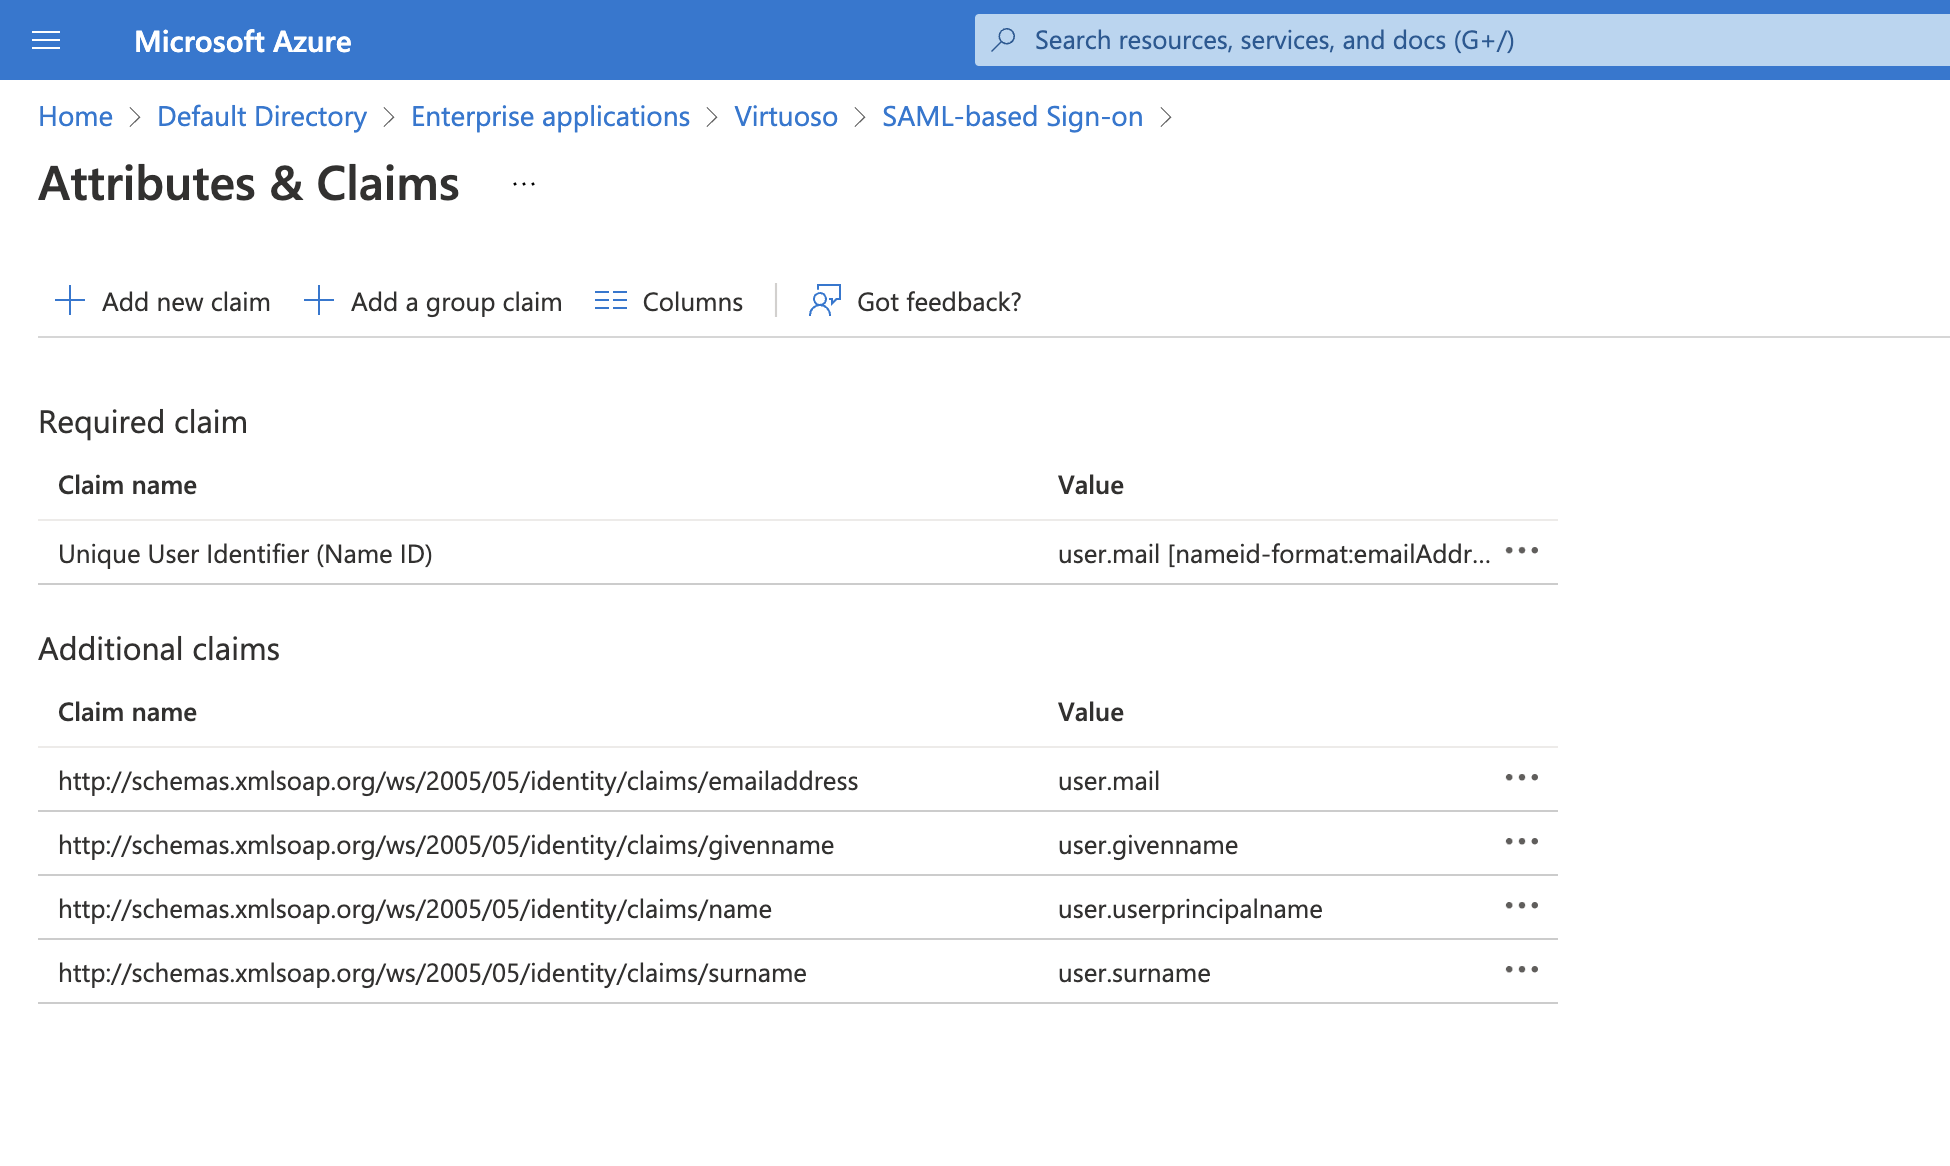Open the hamburger portal menu
The image size is (1950, 1166).
[46, 40]
